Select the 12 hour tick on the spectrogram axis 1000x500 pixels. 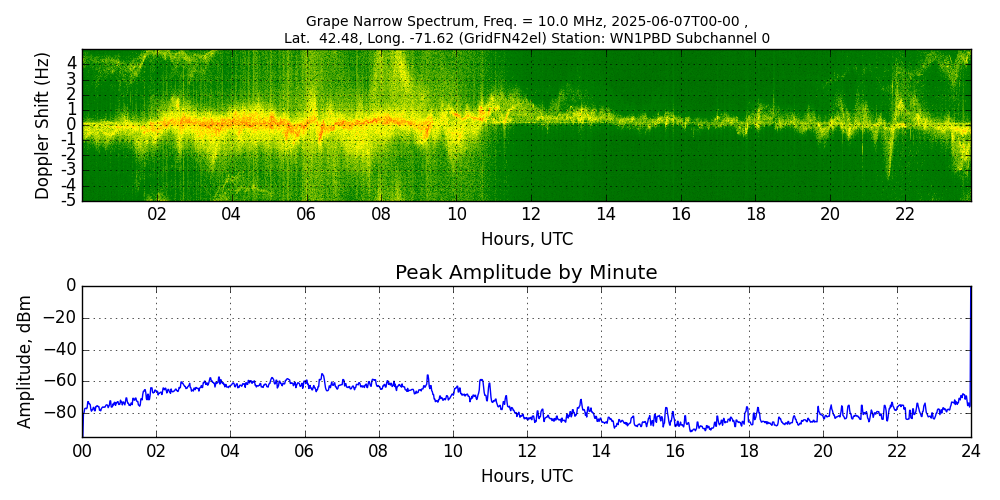pos(531,214)
